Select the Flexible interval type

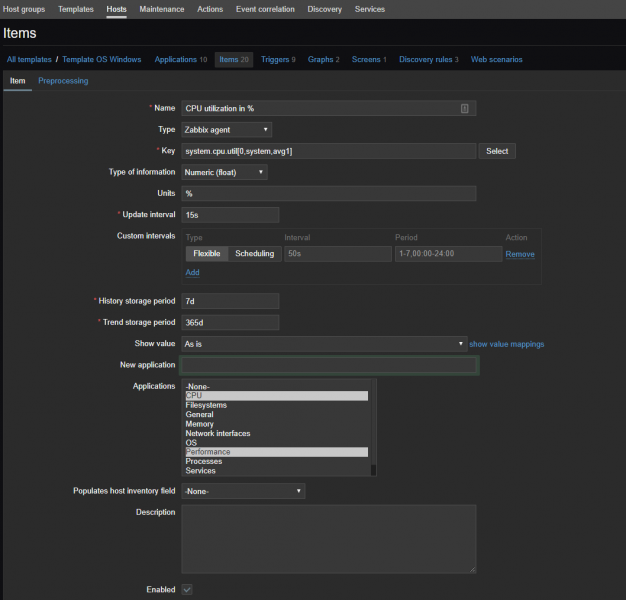tap(206, 254)
